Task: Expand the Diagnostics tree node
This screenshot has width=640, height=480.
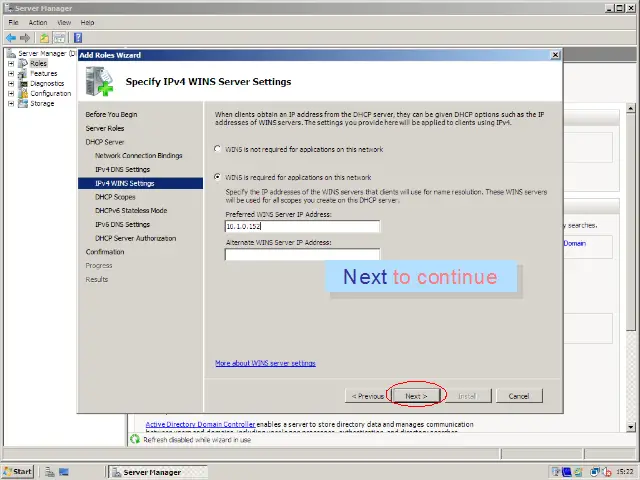Action: (x=11, y=83)
